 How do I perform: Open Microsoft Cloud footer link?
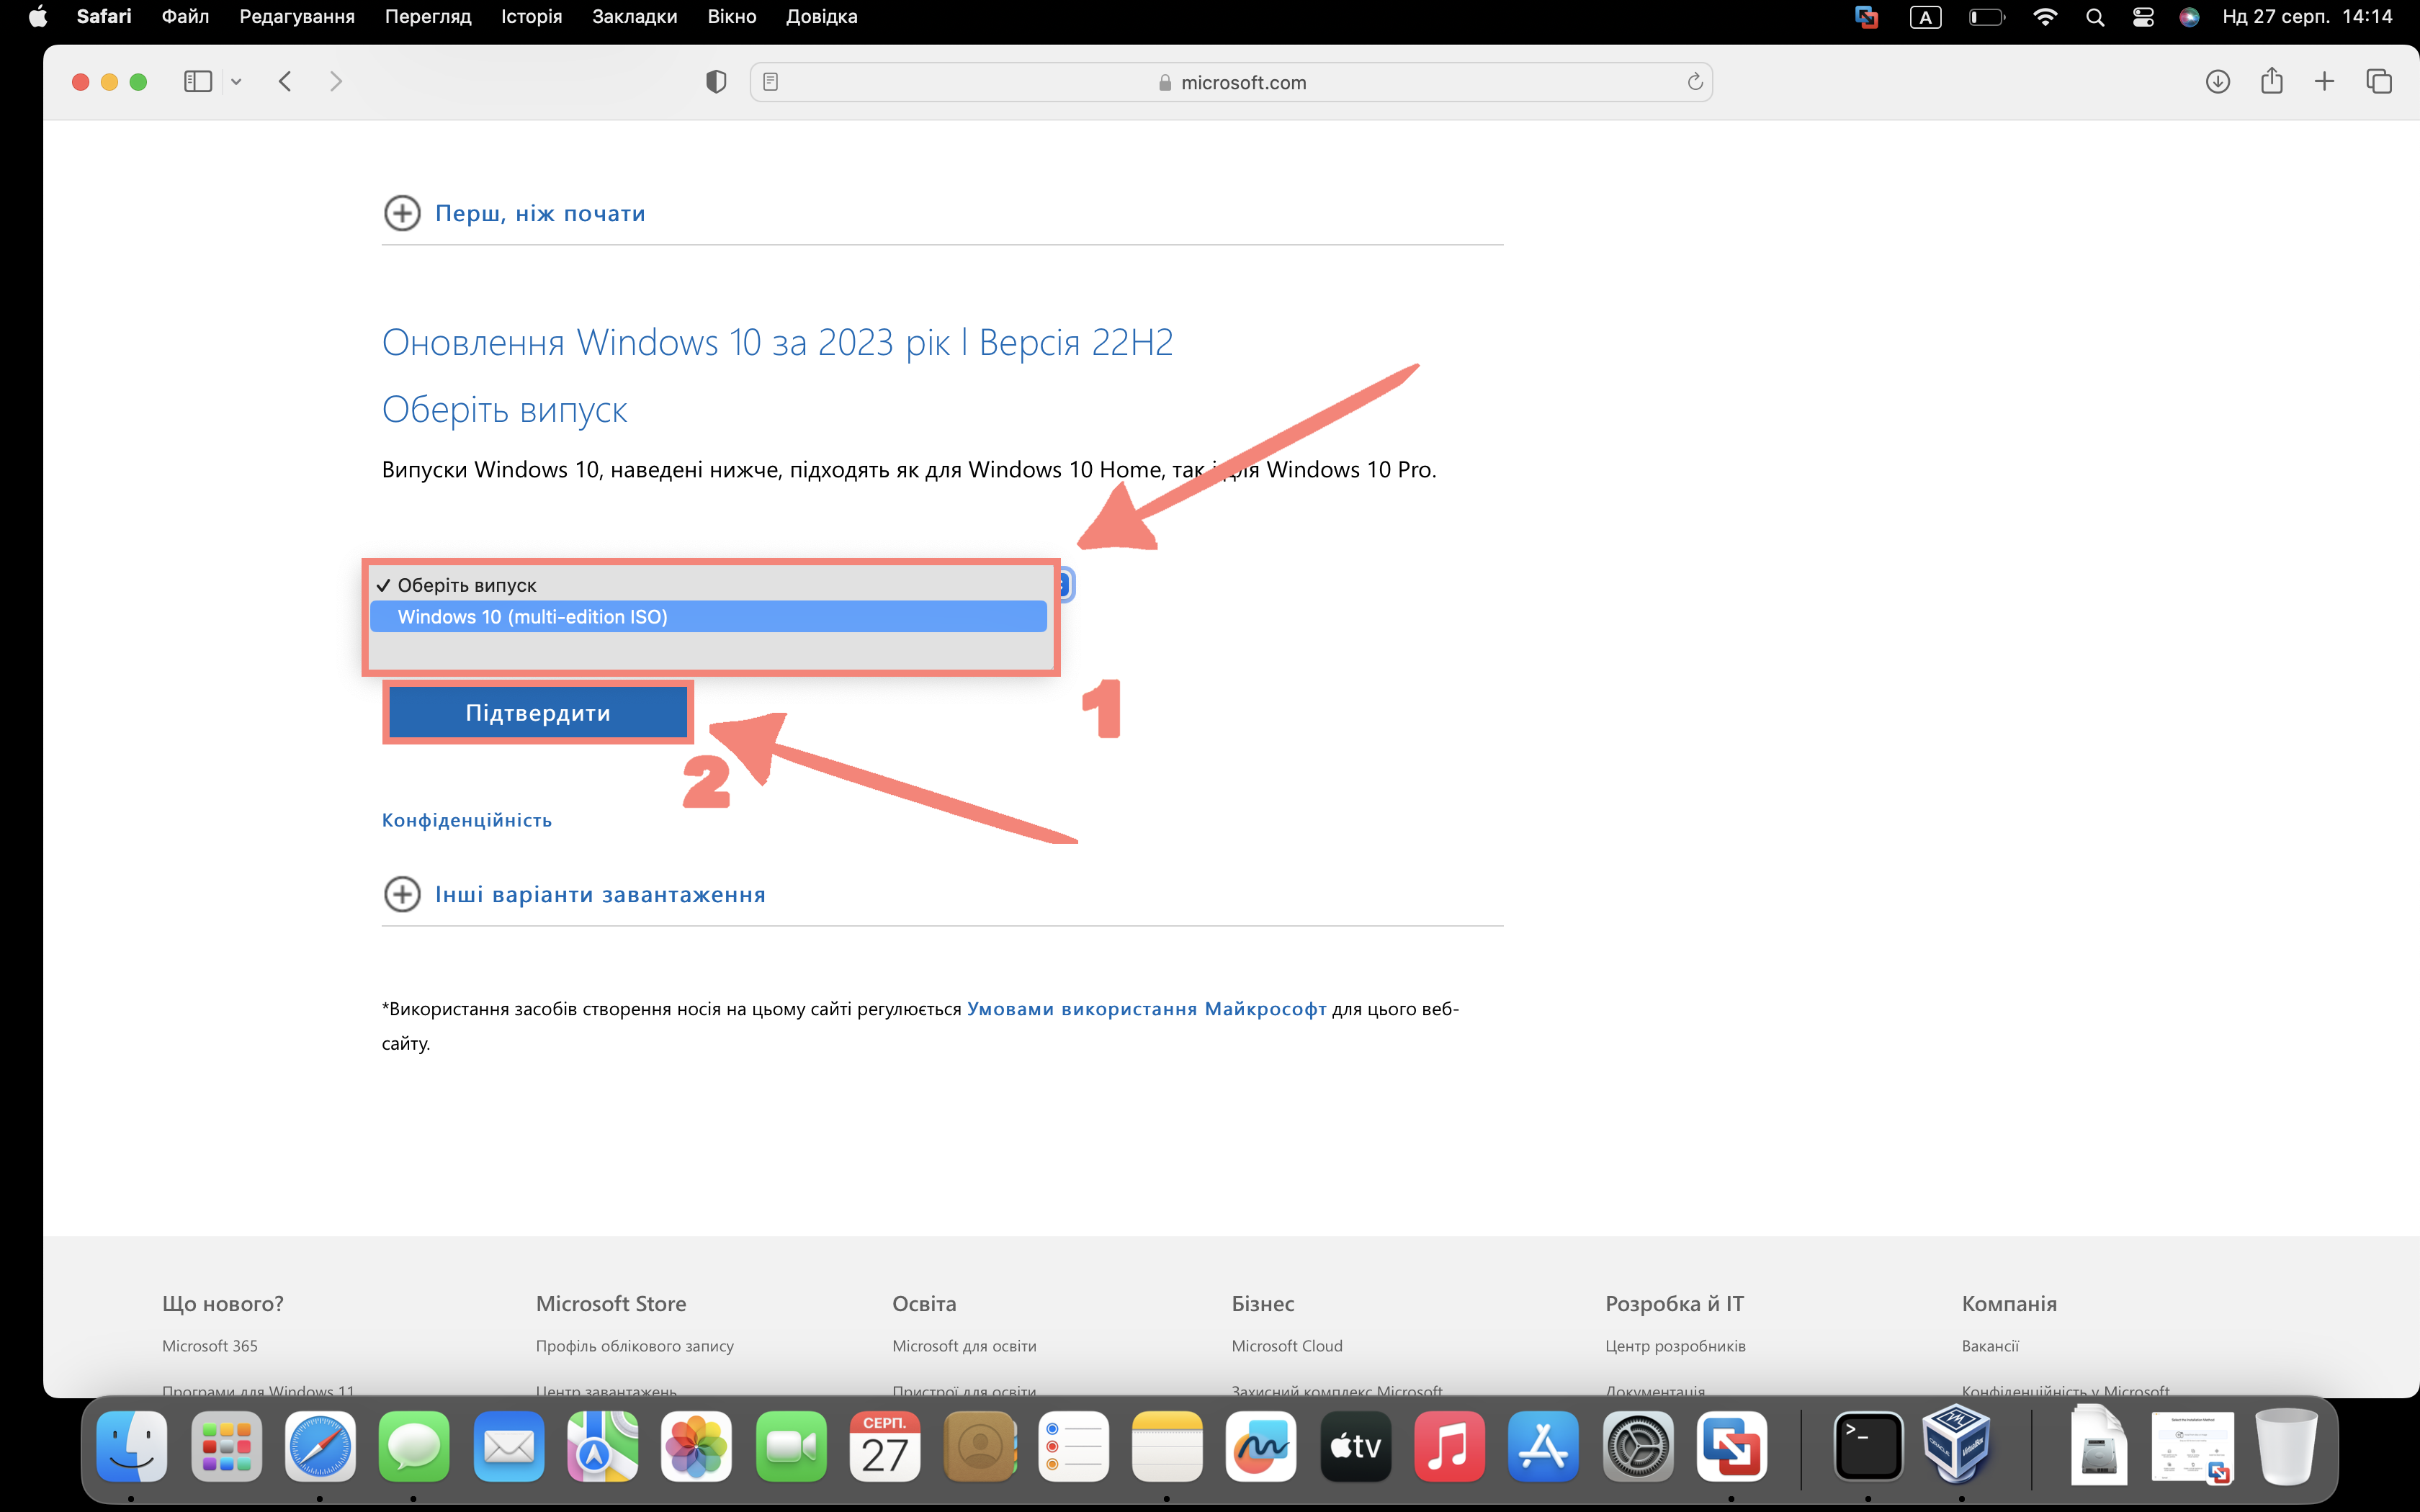(1287, 1346)
